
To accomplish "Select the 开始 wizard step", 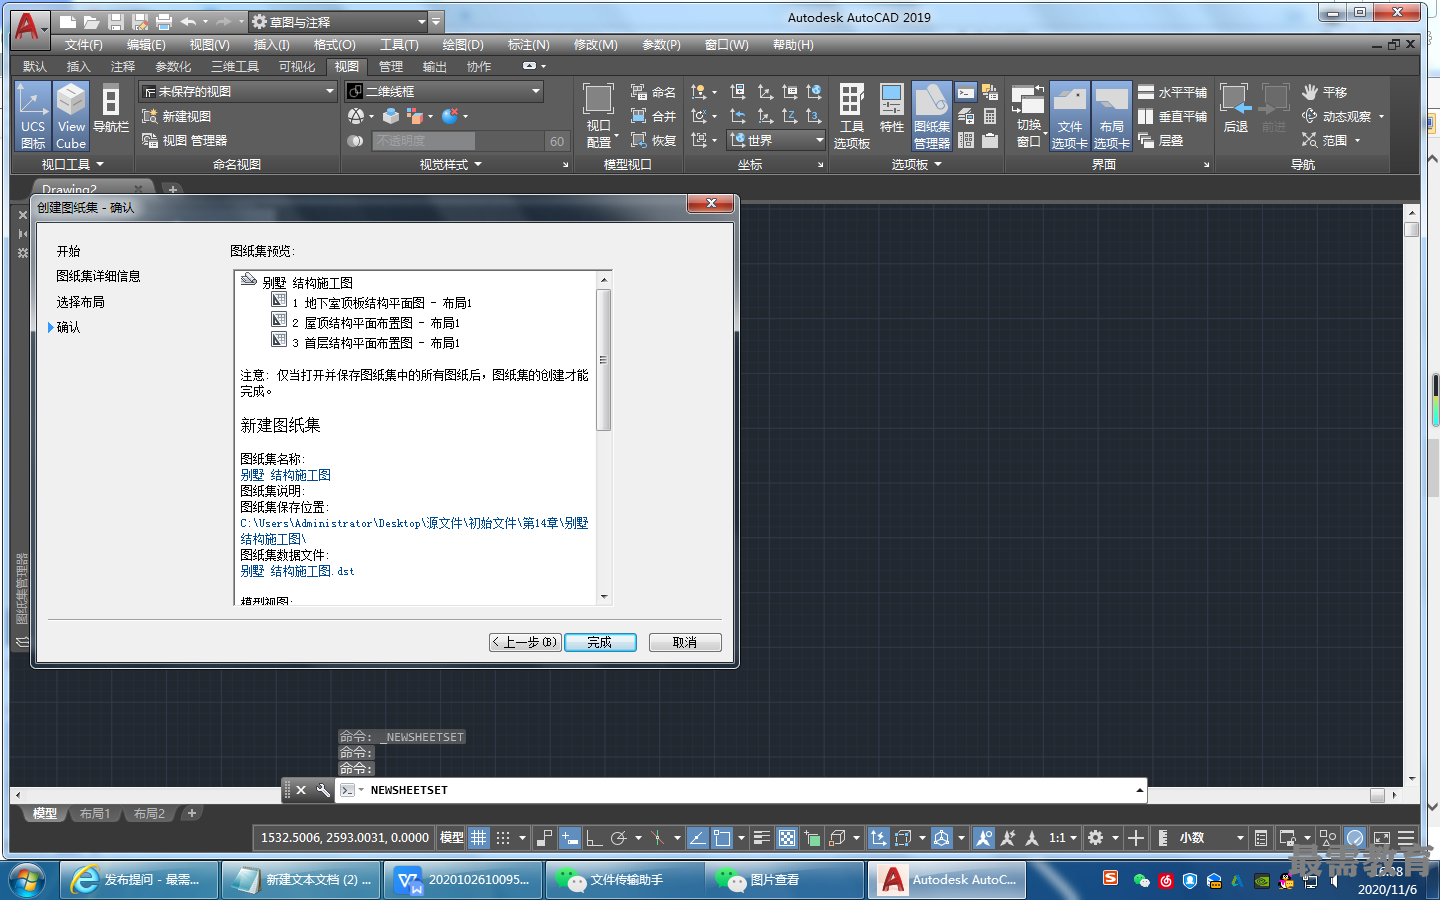I will (x=68, y=251).
